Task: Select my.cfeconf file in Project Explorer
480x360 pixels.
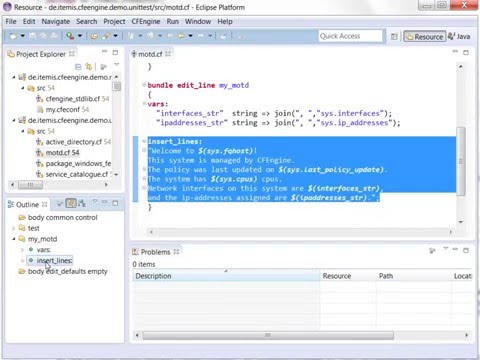Action: click(x=63, y=109)
